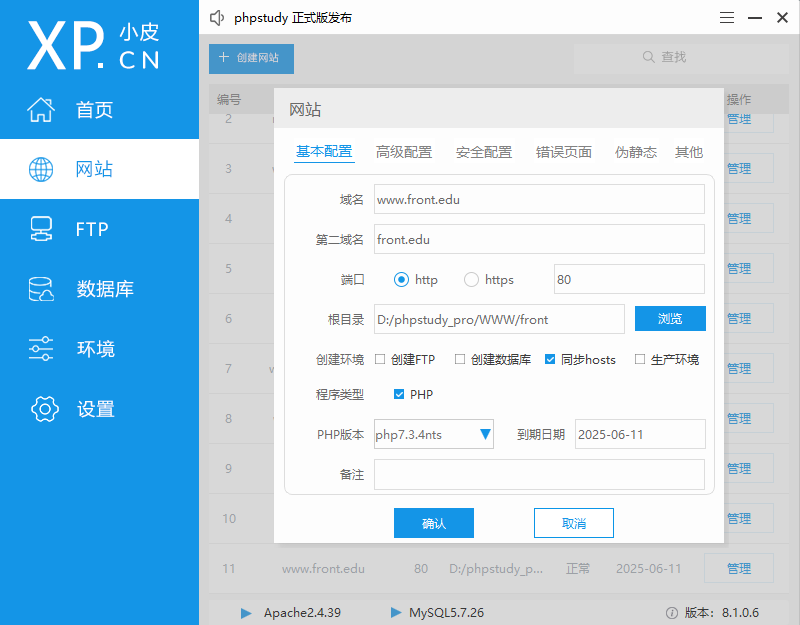Click the port number field showing 80
This screenshot has height=625, width=800.
pos(629,279)
